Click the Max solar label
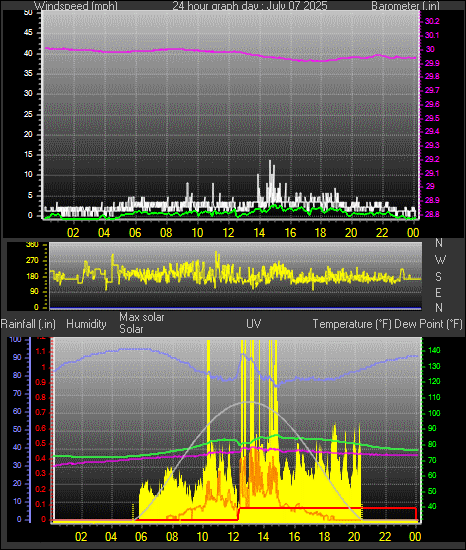Viewport: 466px width, 550px height. click(x=142, y=317)
